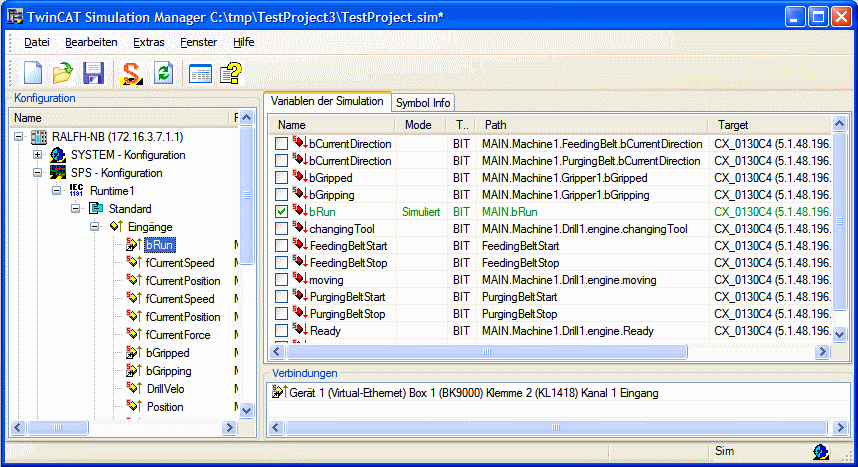The height and width of the screenshot is (467, 858).
Task: Select bRun in the Eingänge tree
Action: point(160,245)
